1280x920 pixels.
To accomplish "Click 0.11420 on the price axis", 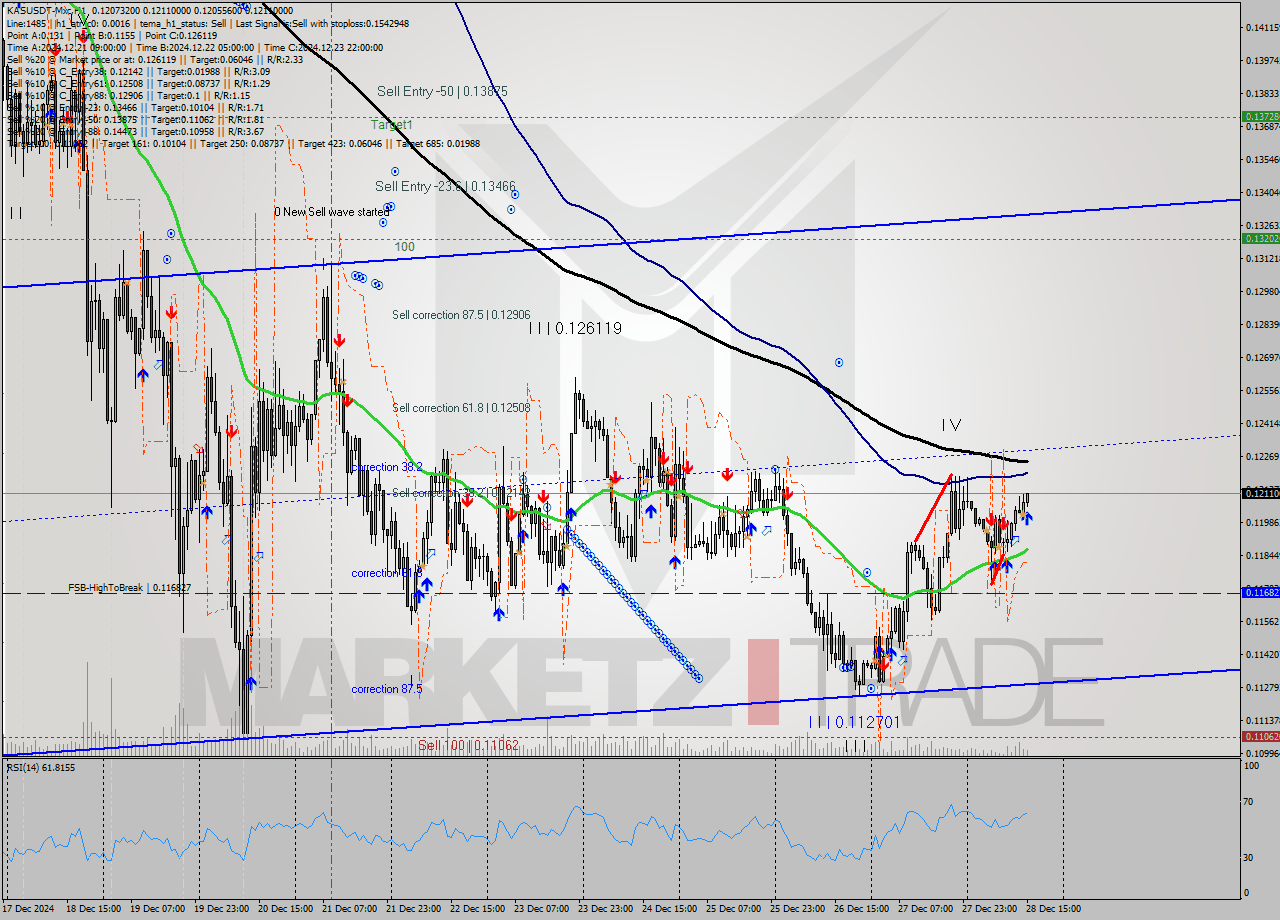I will tap(1261, 654).
